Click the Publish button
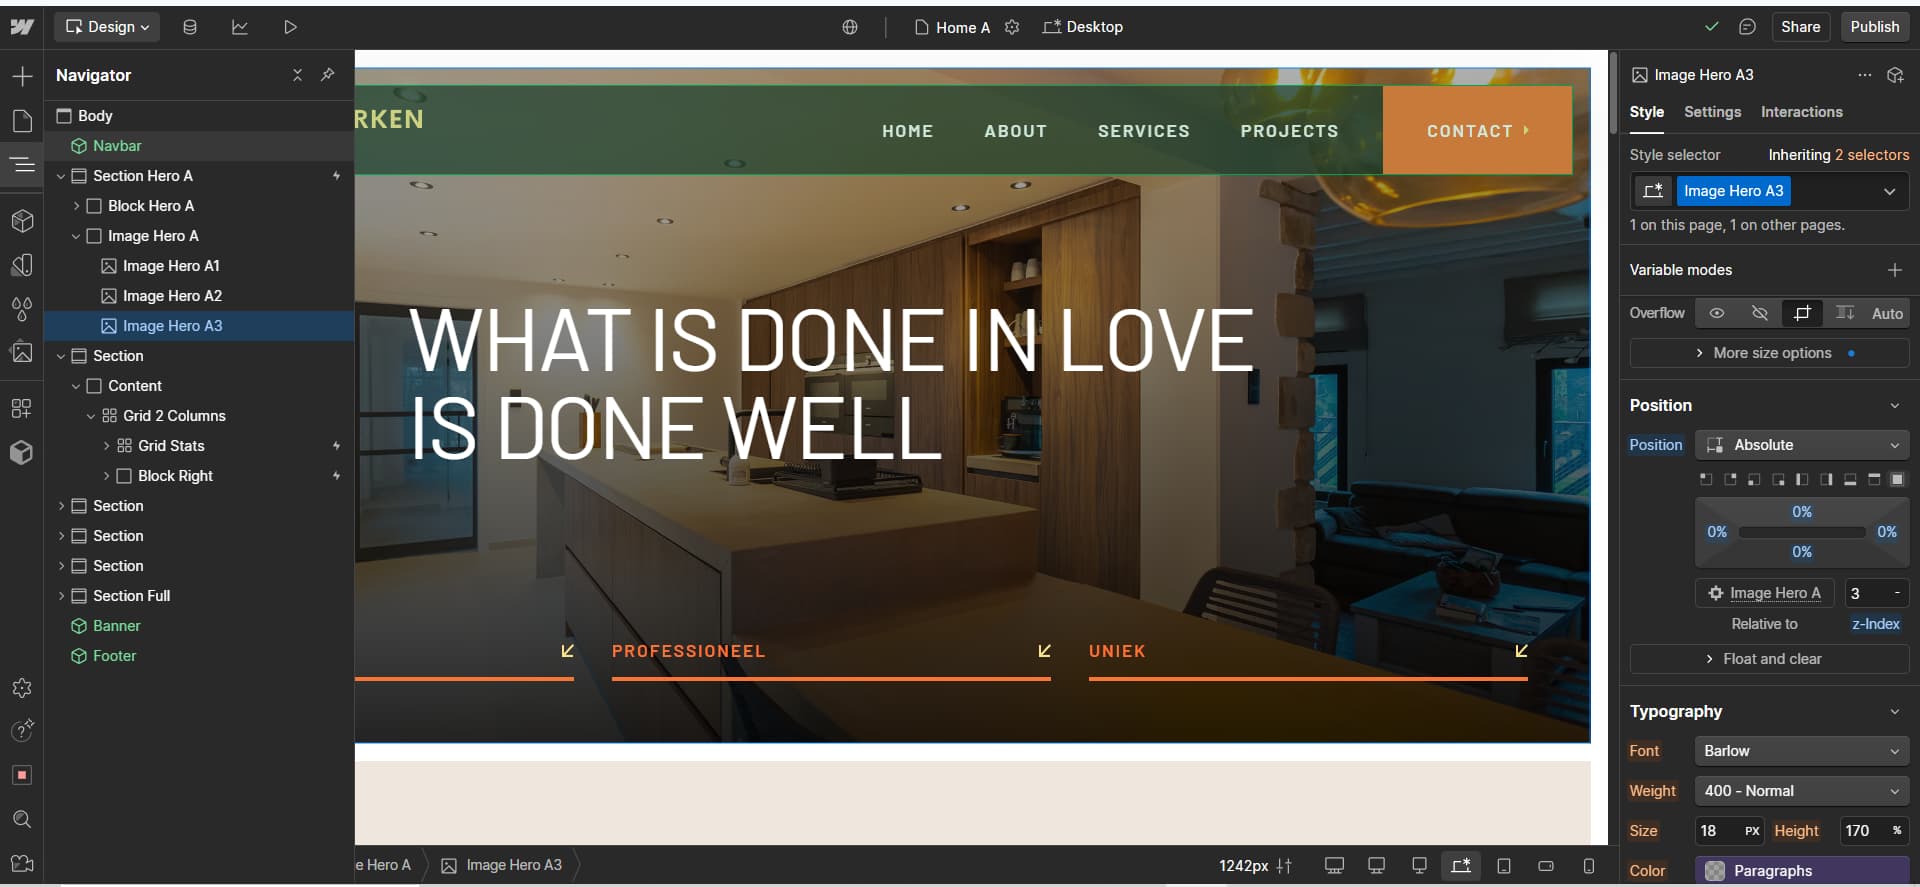The image size is (1920, 887). (x=1874, y=27)
